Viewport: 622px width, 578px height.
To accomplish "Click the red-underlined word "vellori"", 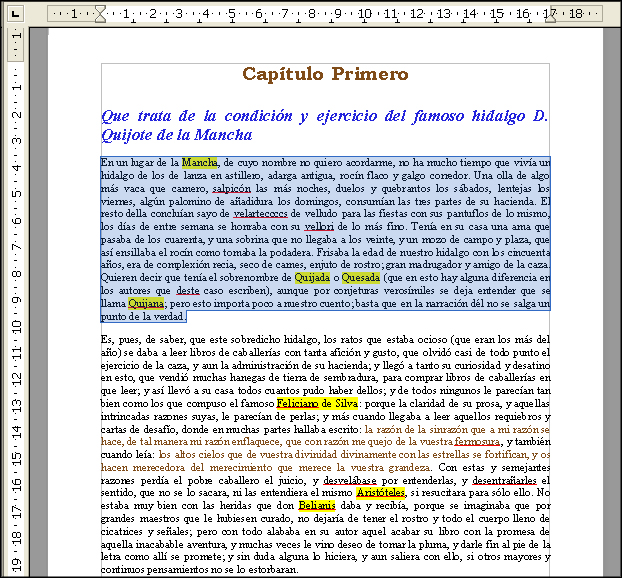I will [319, 227].
